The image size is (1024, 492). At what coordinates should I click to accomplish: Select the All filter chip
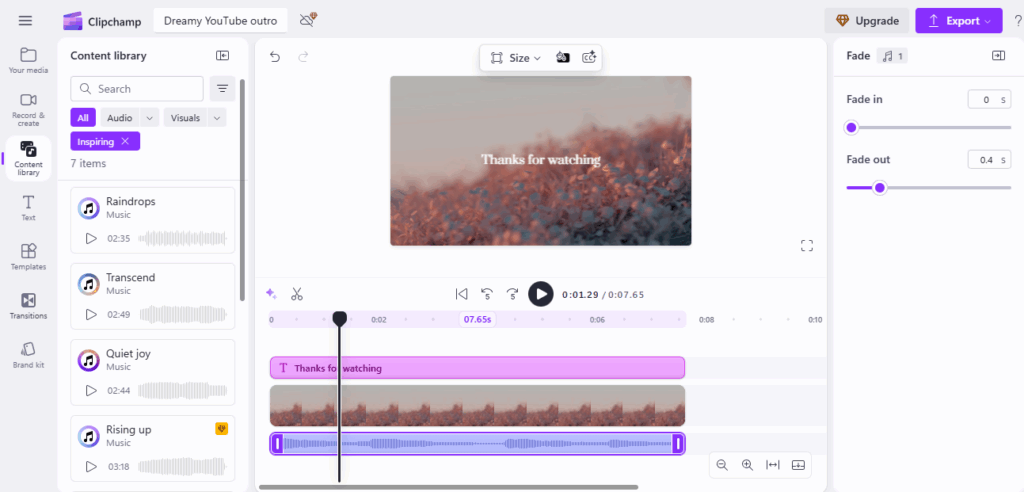(83, 118)
